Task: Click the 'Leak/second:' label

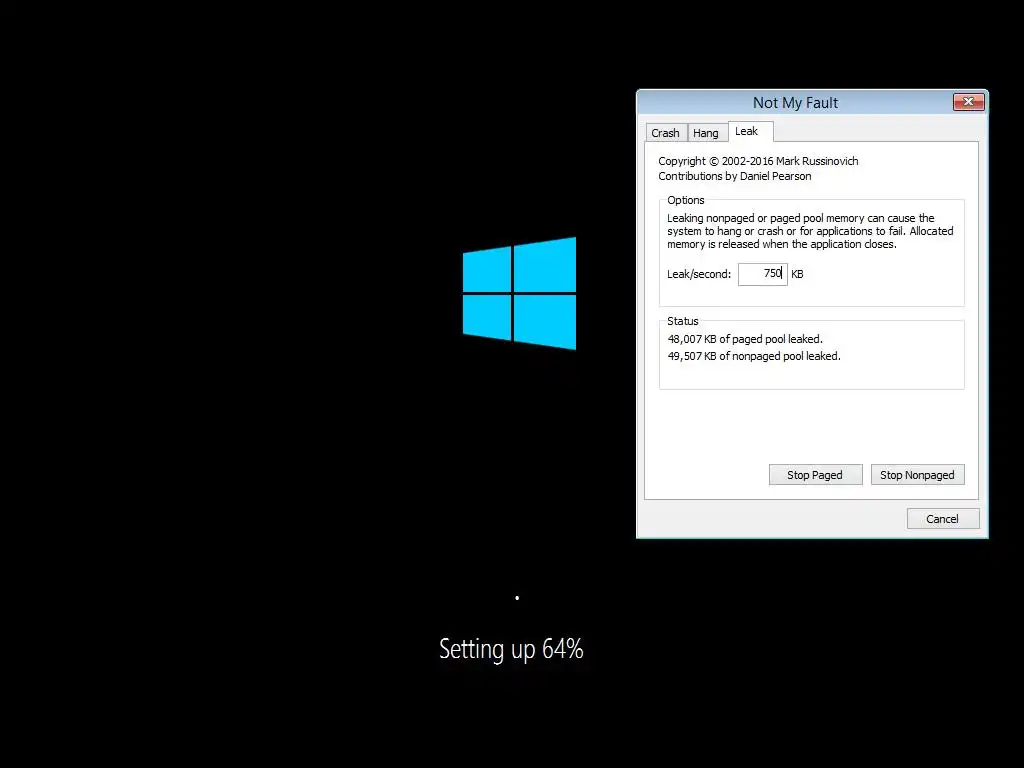Action: tap(698, 274)
